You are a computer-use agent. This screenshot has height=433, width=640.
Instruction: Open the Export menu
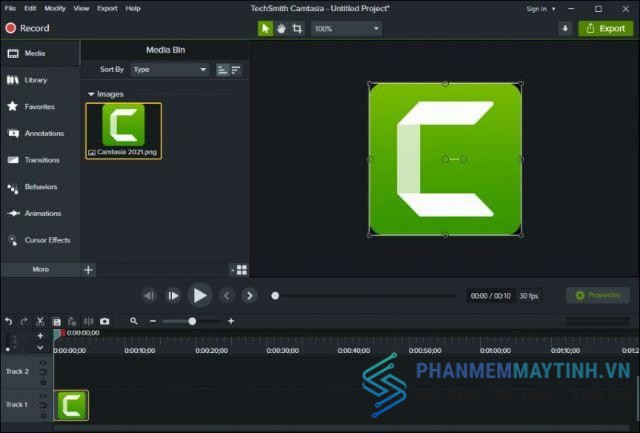coord(107,8)
